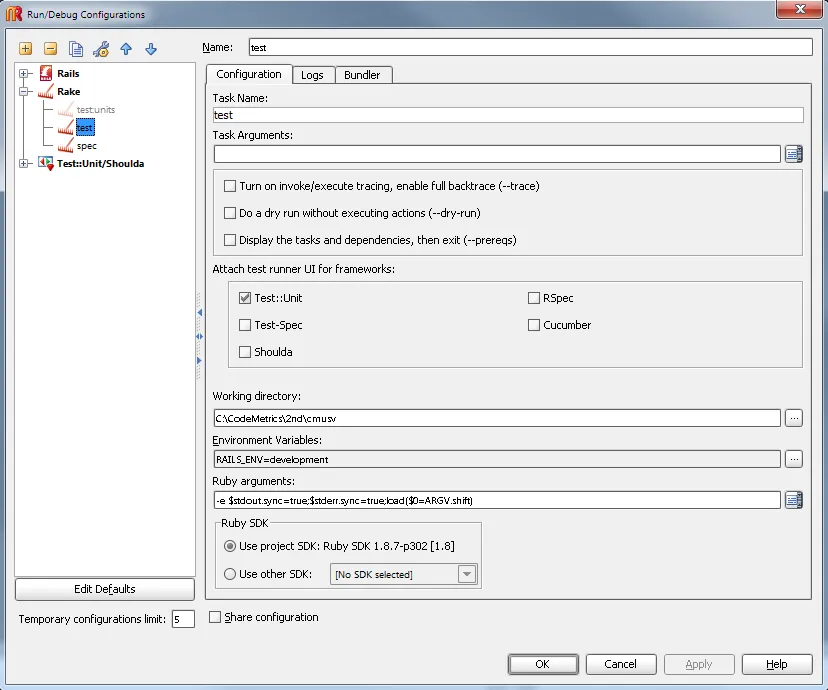Switch to the Configuration tab
828x690 pixels.
tap(249, 74)
